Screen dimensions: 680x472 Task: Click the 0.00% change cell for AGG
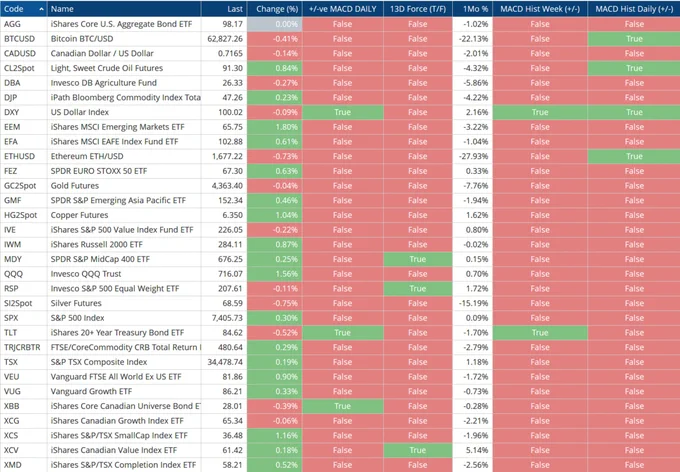tap(275, 24)
